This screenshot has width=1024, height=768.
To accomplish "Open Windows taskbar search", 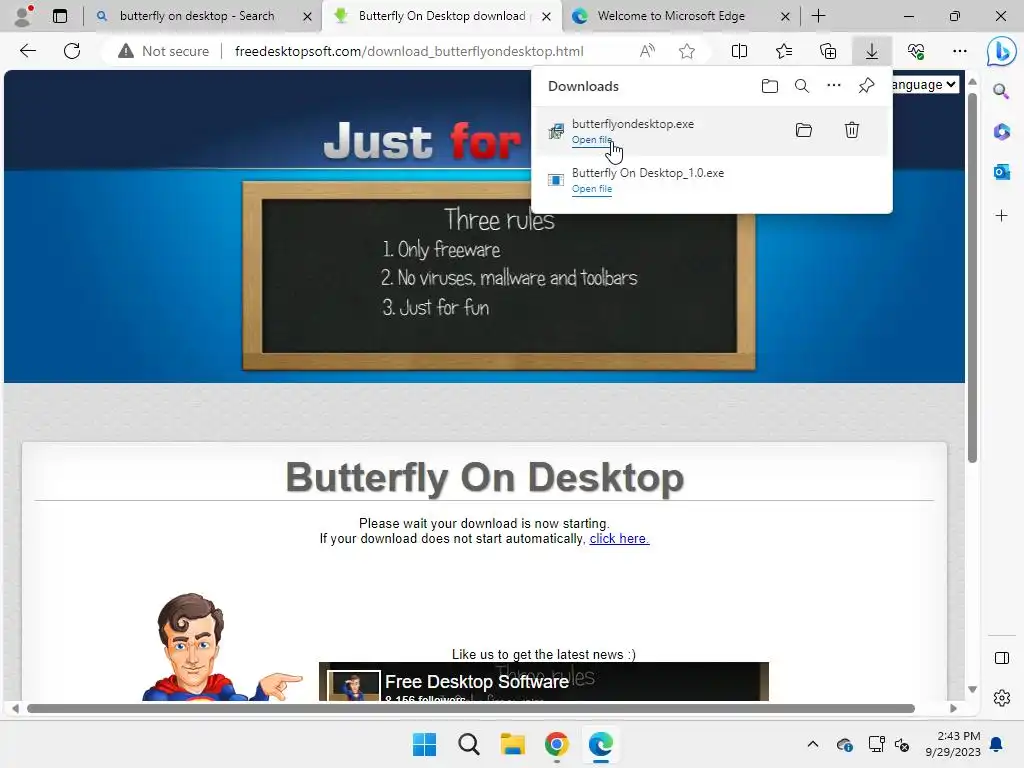I will point(468,744).
